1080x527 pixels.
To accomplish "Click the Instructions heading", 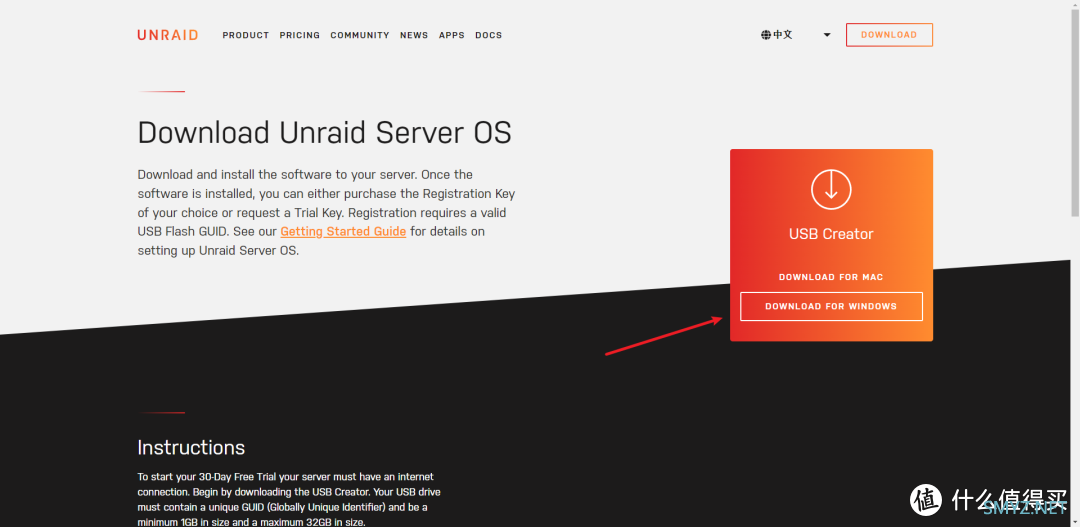I will point(191,448).
